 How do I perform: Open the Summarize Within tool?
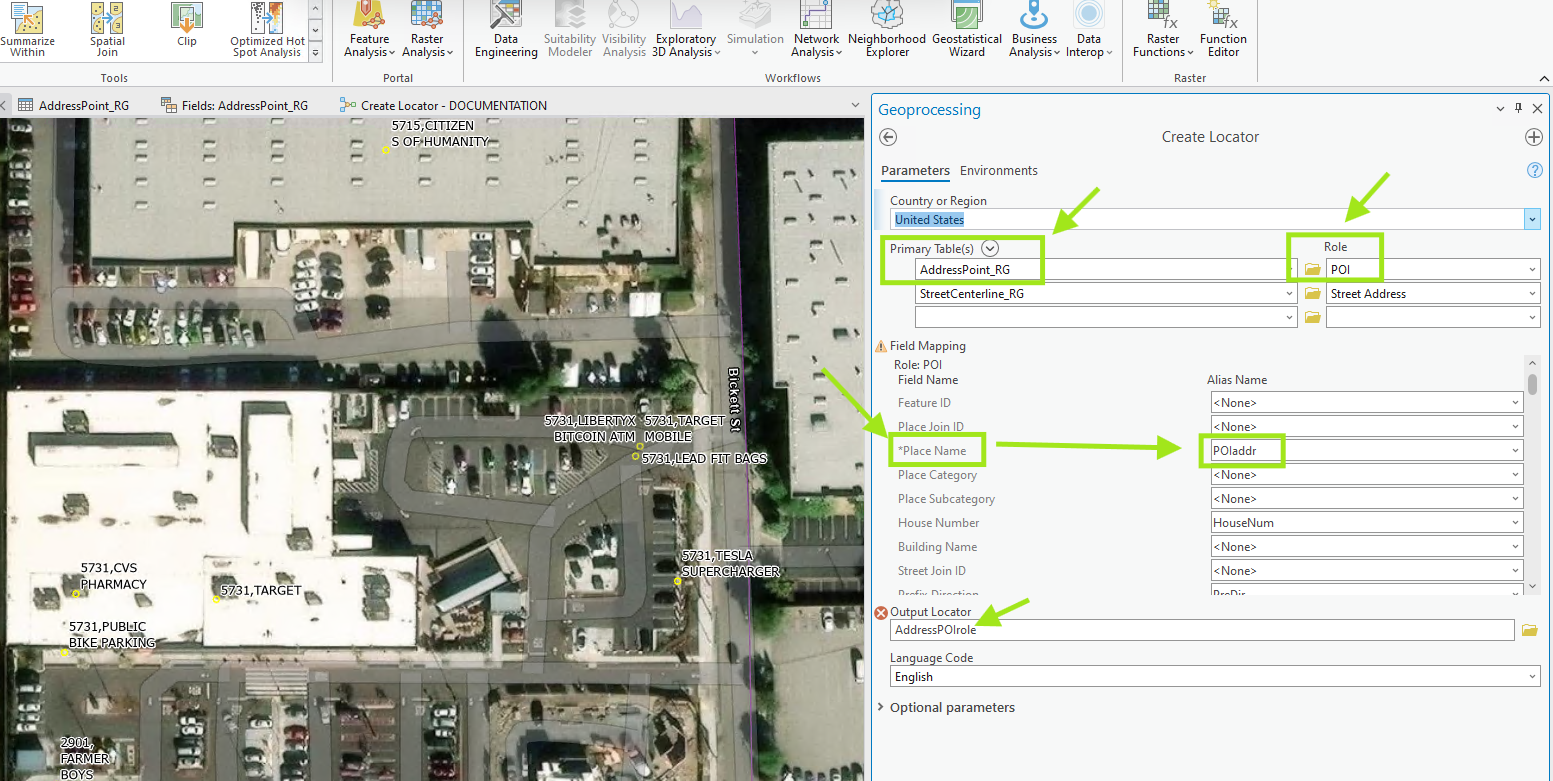coord(27,30)
